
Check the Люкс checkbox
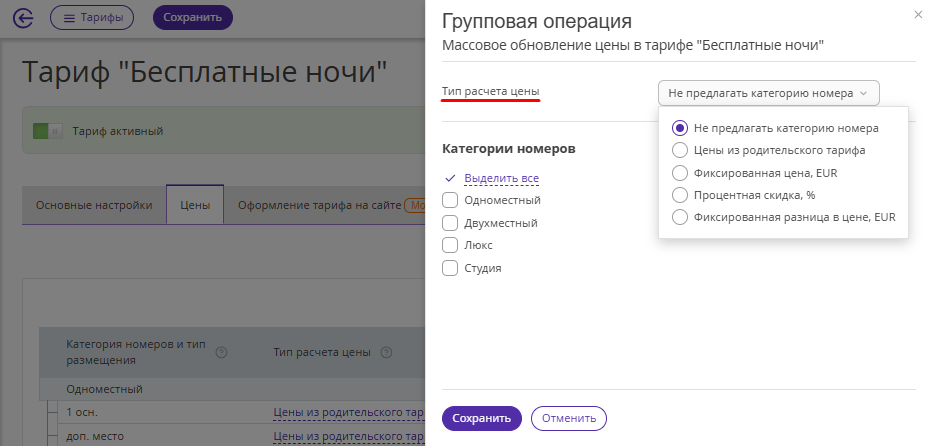coord(450,245)
